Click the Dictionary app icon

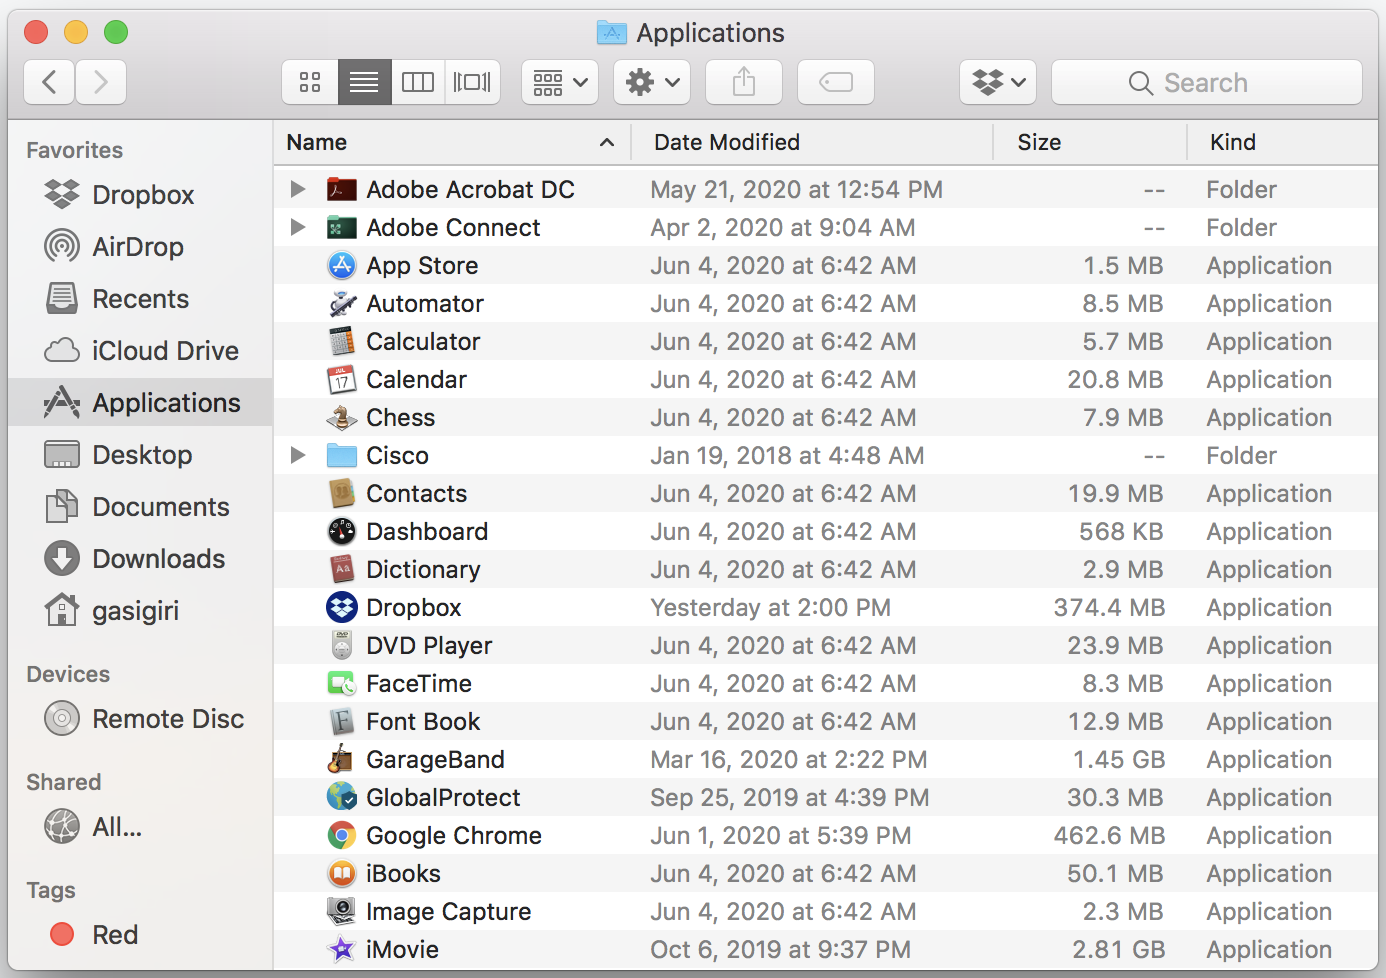tap(342, 569)
